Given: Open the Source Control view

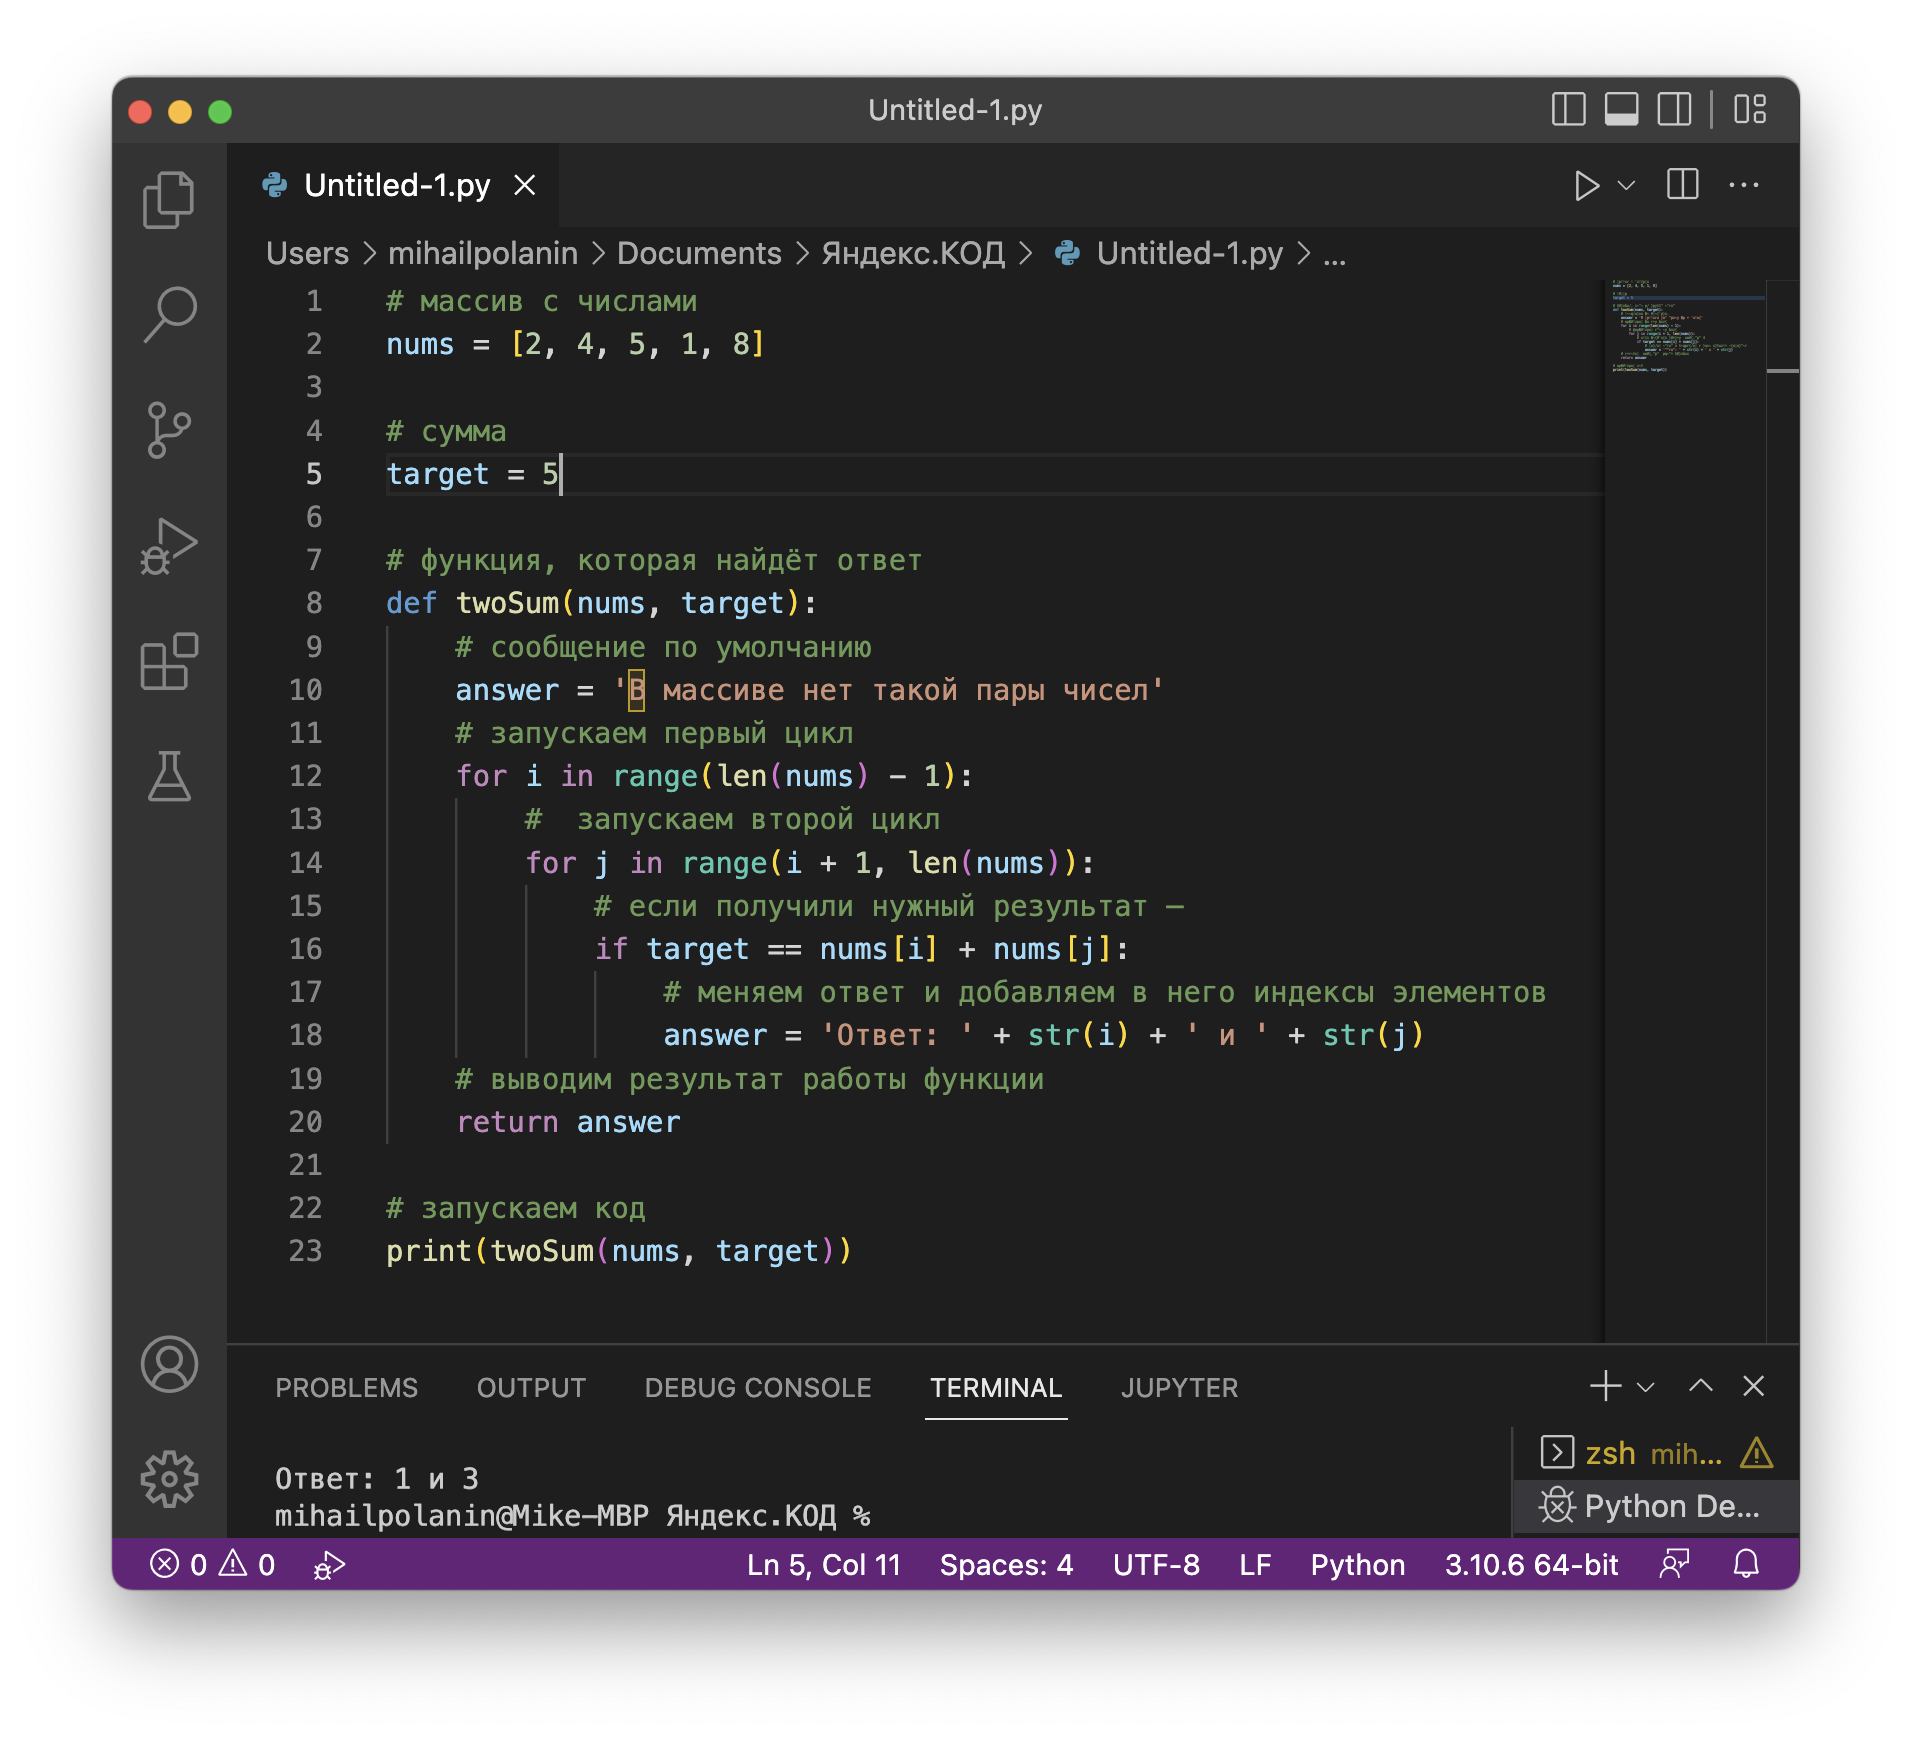Looking at the screenshot, I should tap(169, 430).
